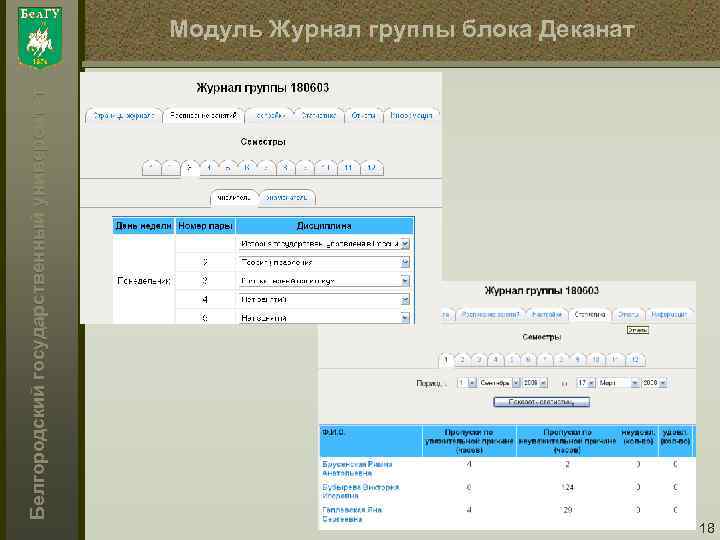Switch to 'Числитель' week tab
Image resolution: width=720 pixels, height=540 pixels.
pos(234,197)
